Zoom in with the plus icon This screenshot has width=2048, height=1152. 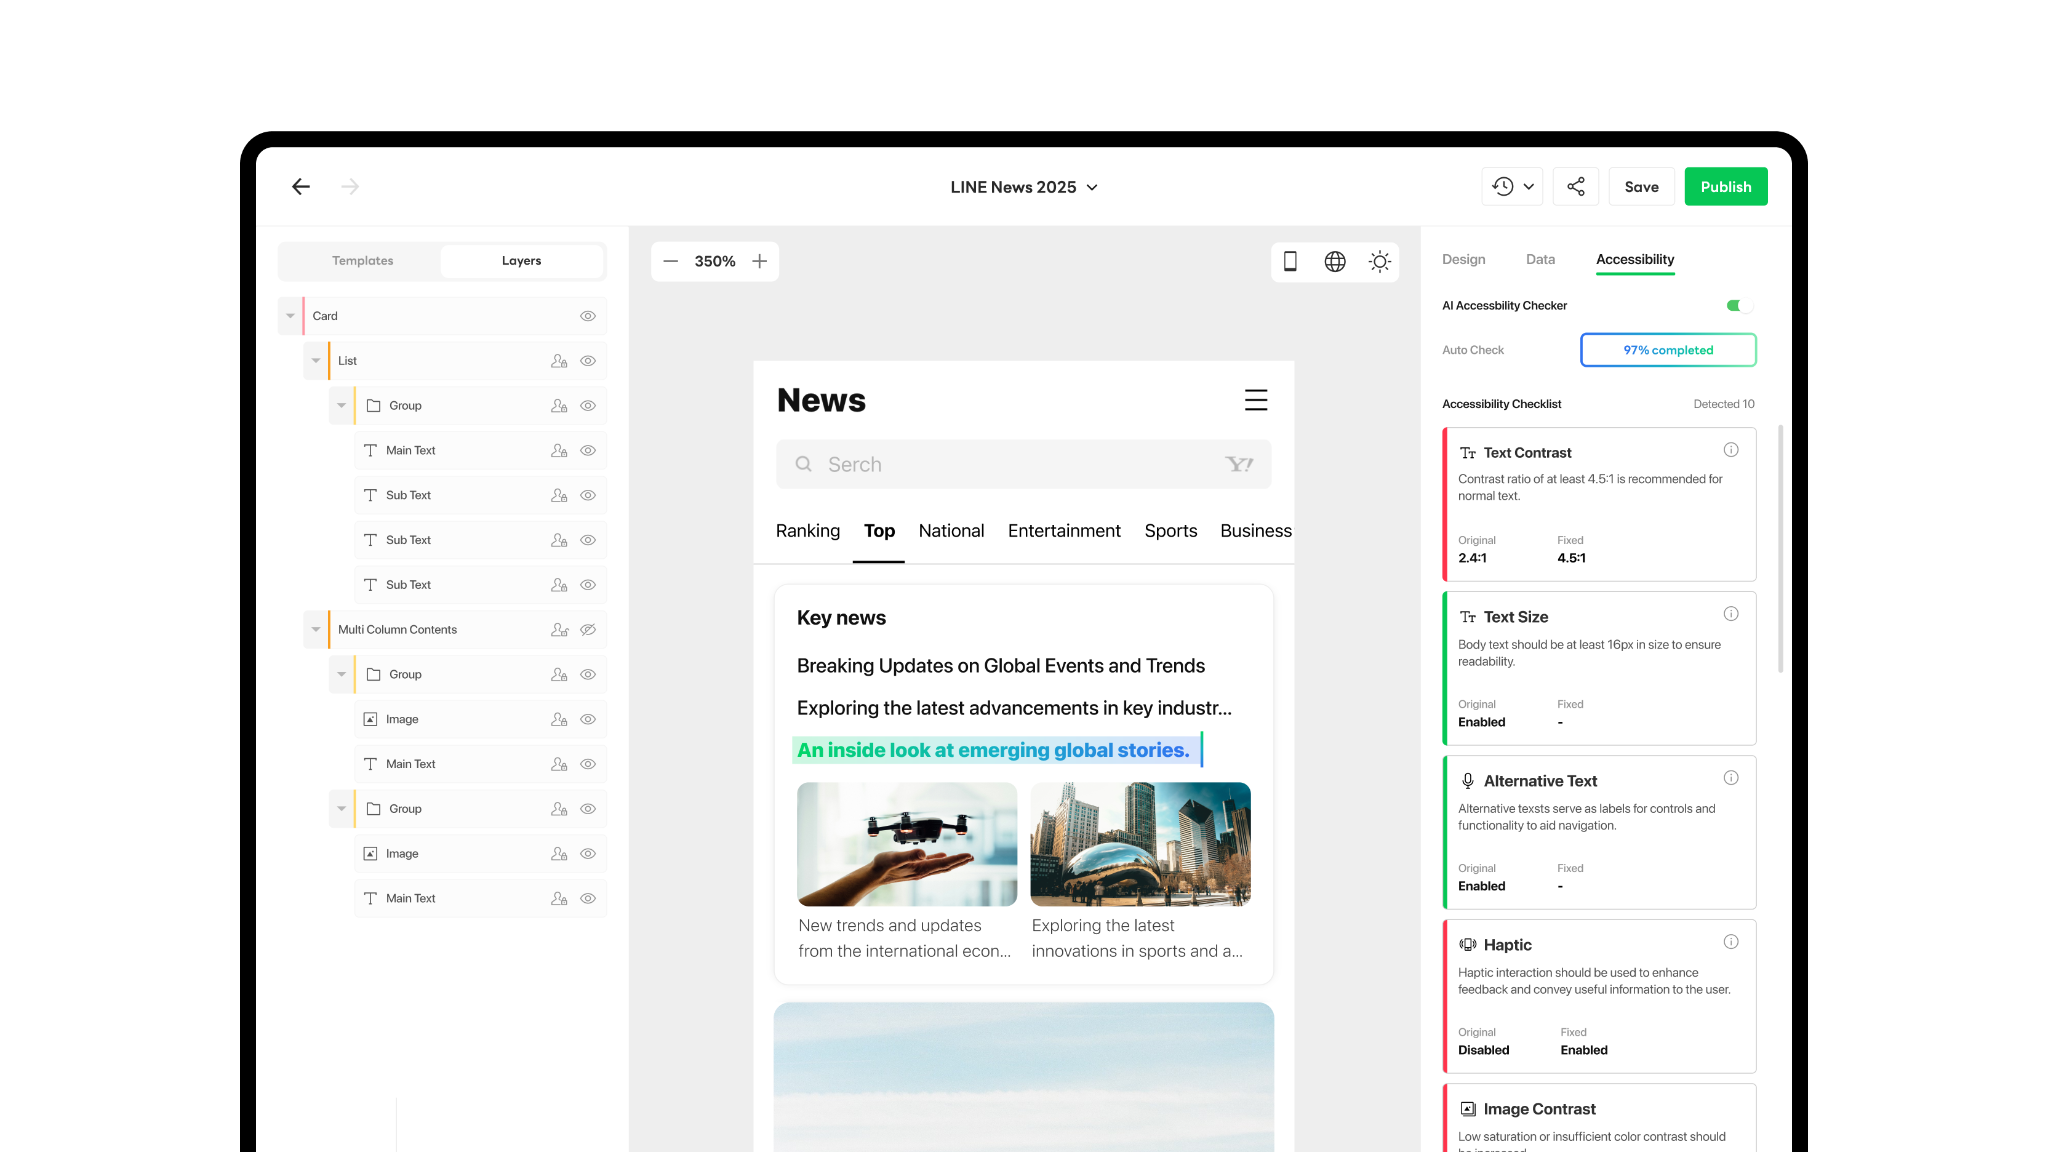point(760,261)
